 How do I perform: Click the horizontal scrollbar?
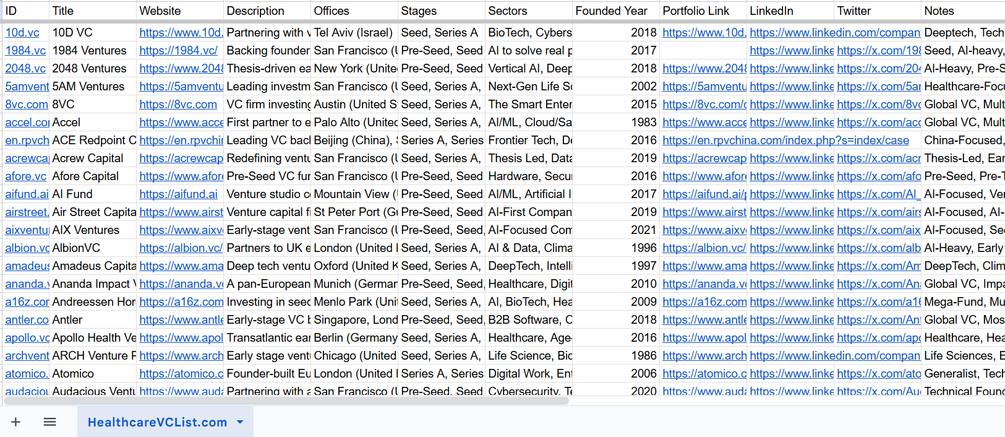point(286,401)
